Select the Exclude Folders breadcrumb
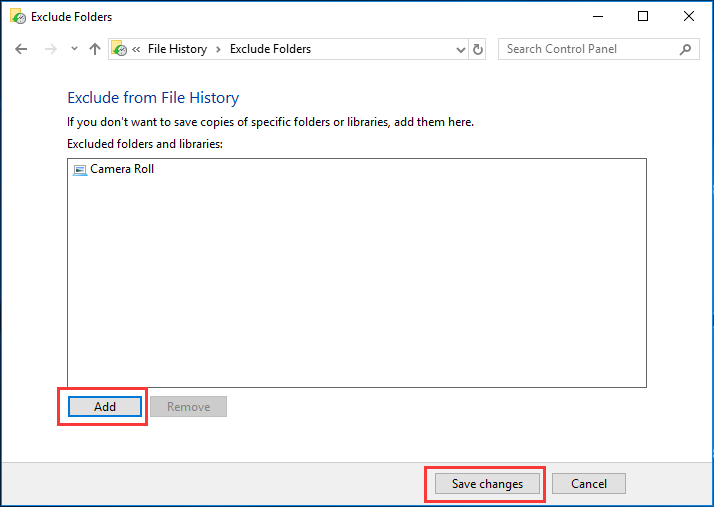Screen dimensions: 714x507 (270, 49)
